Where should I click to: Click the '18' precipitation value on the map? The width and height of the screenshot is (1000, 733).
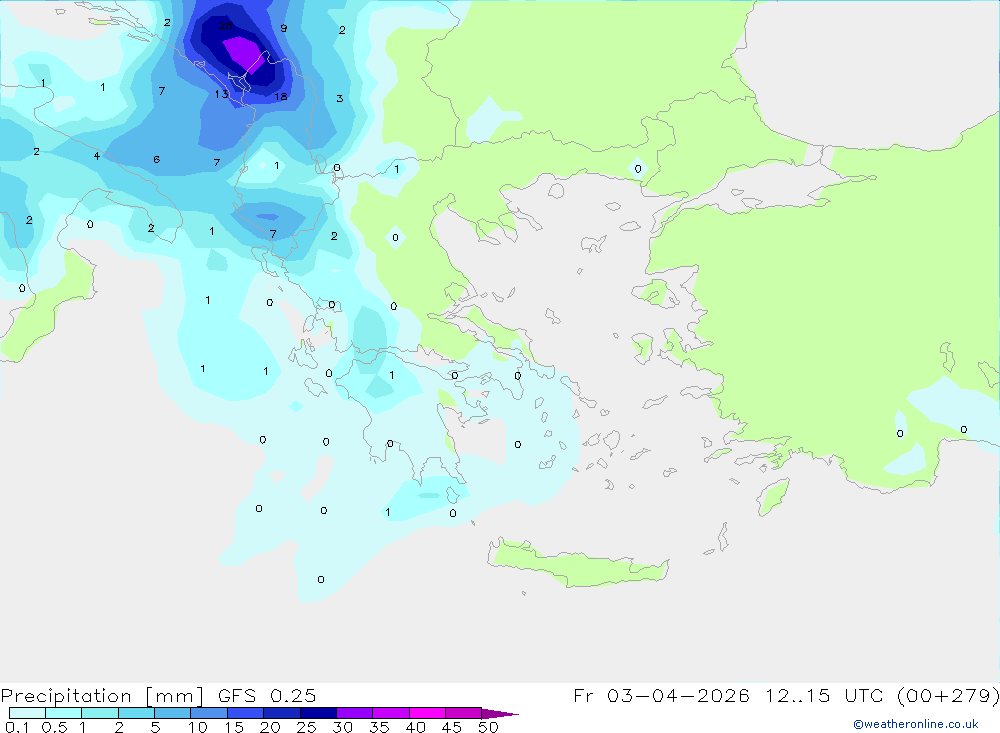(281, 96)
